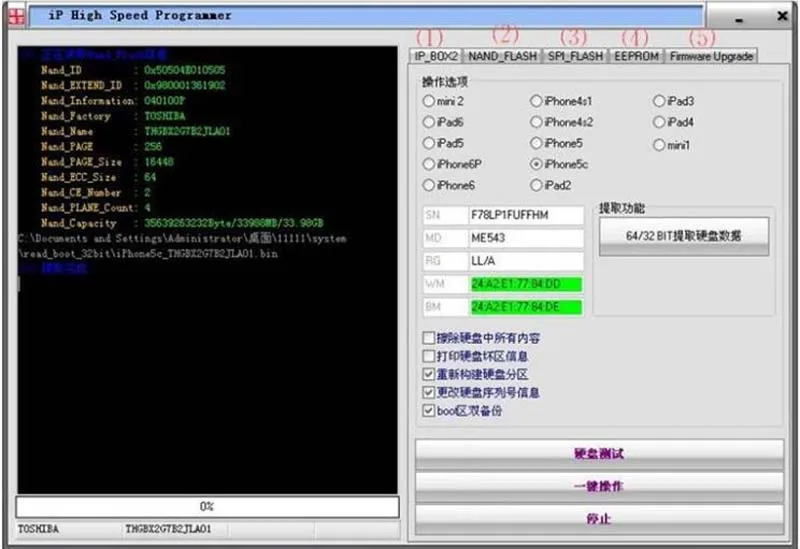800x549 pixels.
Task: Click the Nand_Capacity log line
Action: point(182,223)
